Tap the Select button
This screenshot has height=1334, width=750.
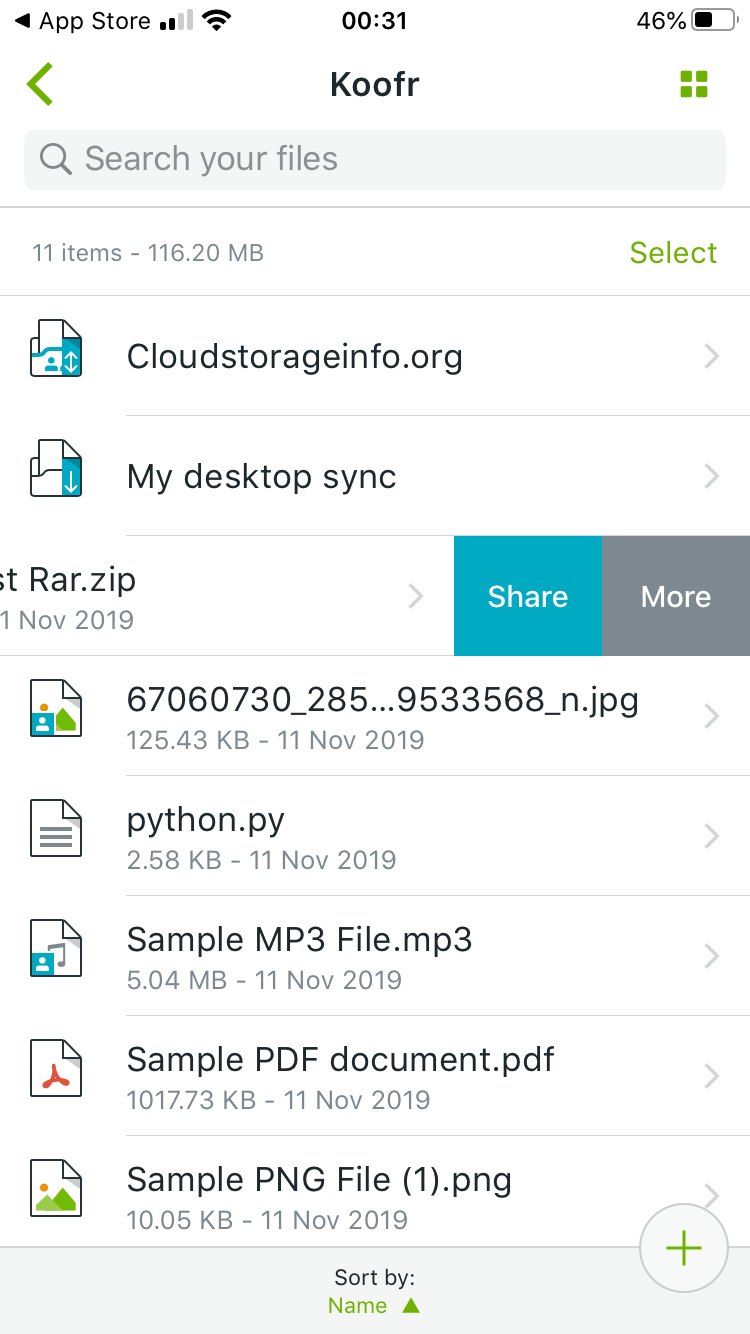(673, 253)
